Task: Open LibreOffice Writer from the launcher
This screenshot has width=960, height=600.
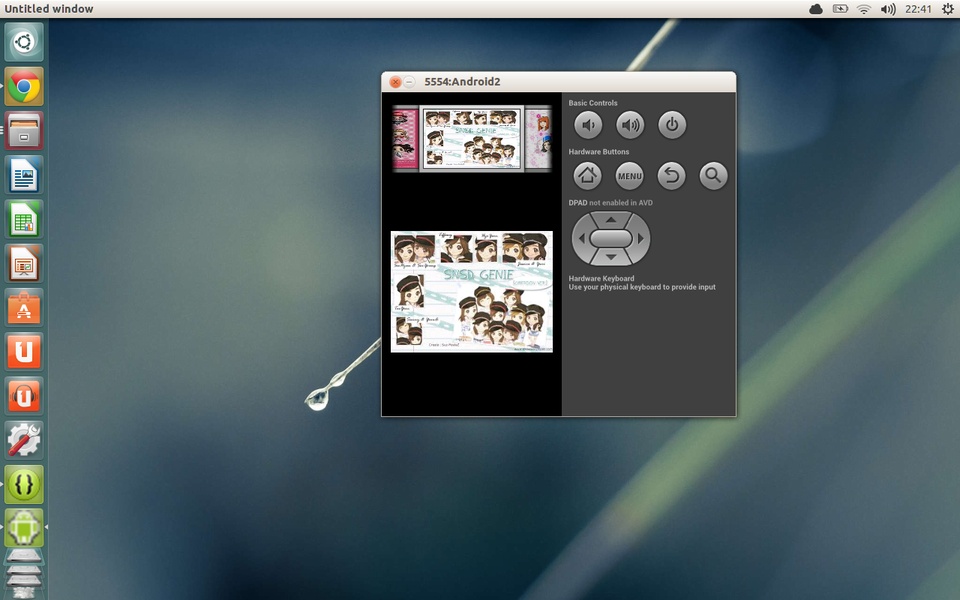Action: [24, 175]
